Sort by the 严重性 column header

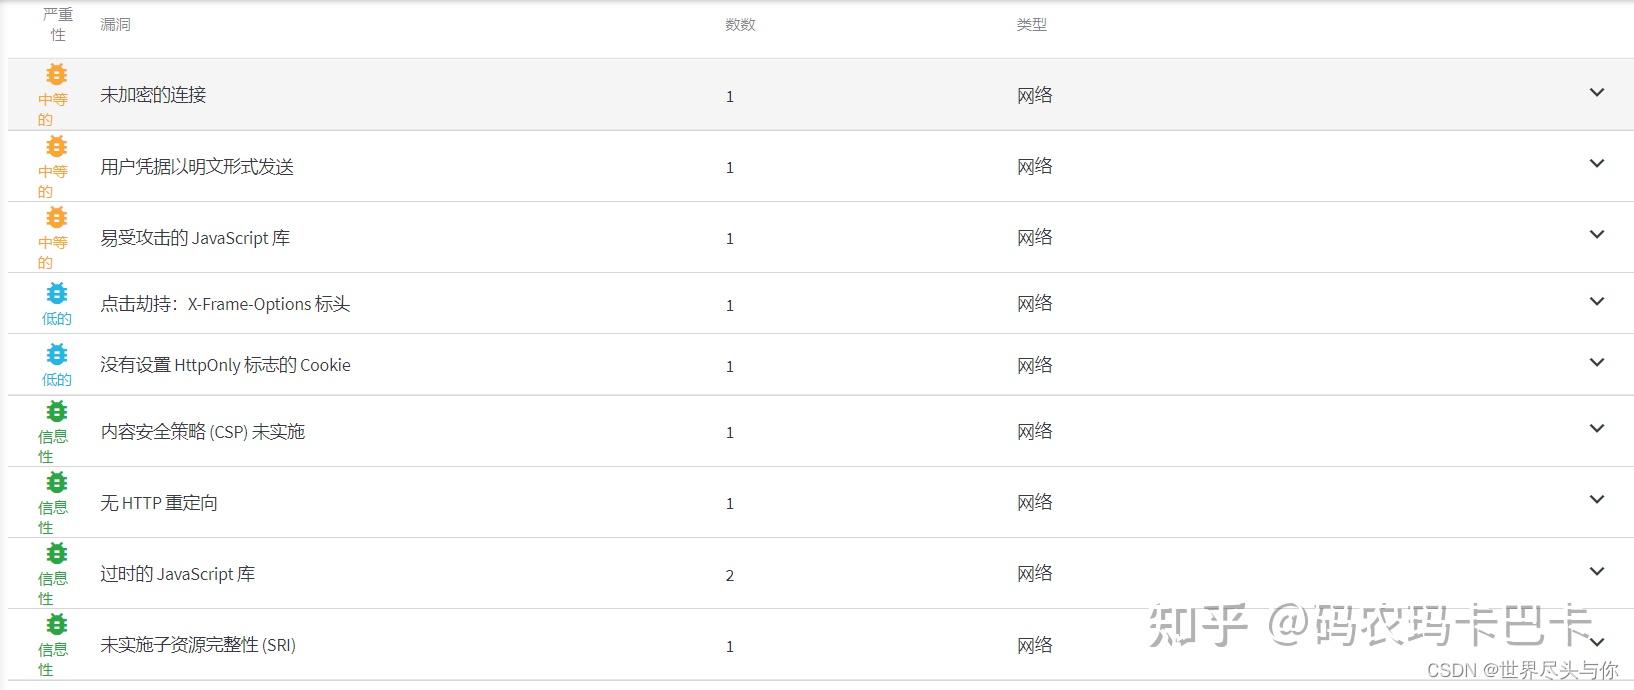coord(58,25)
